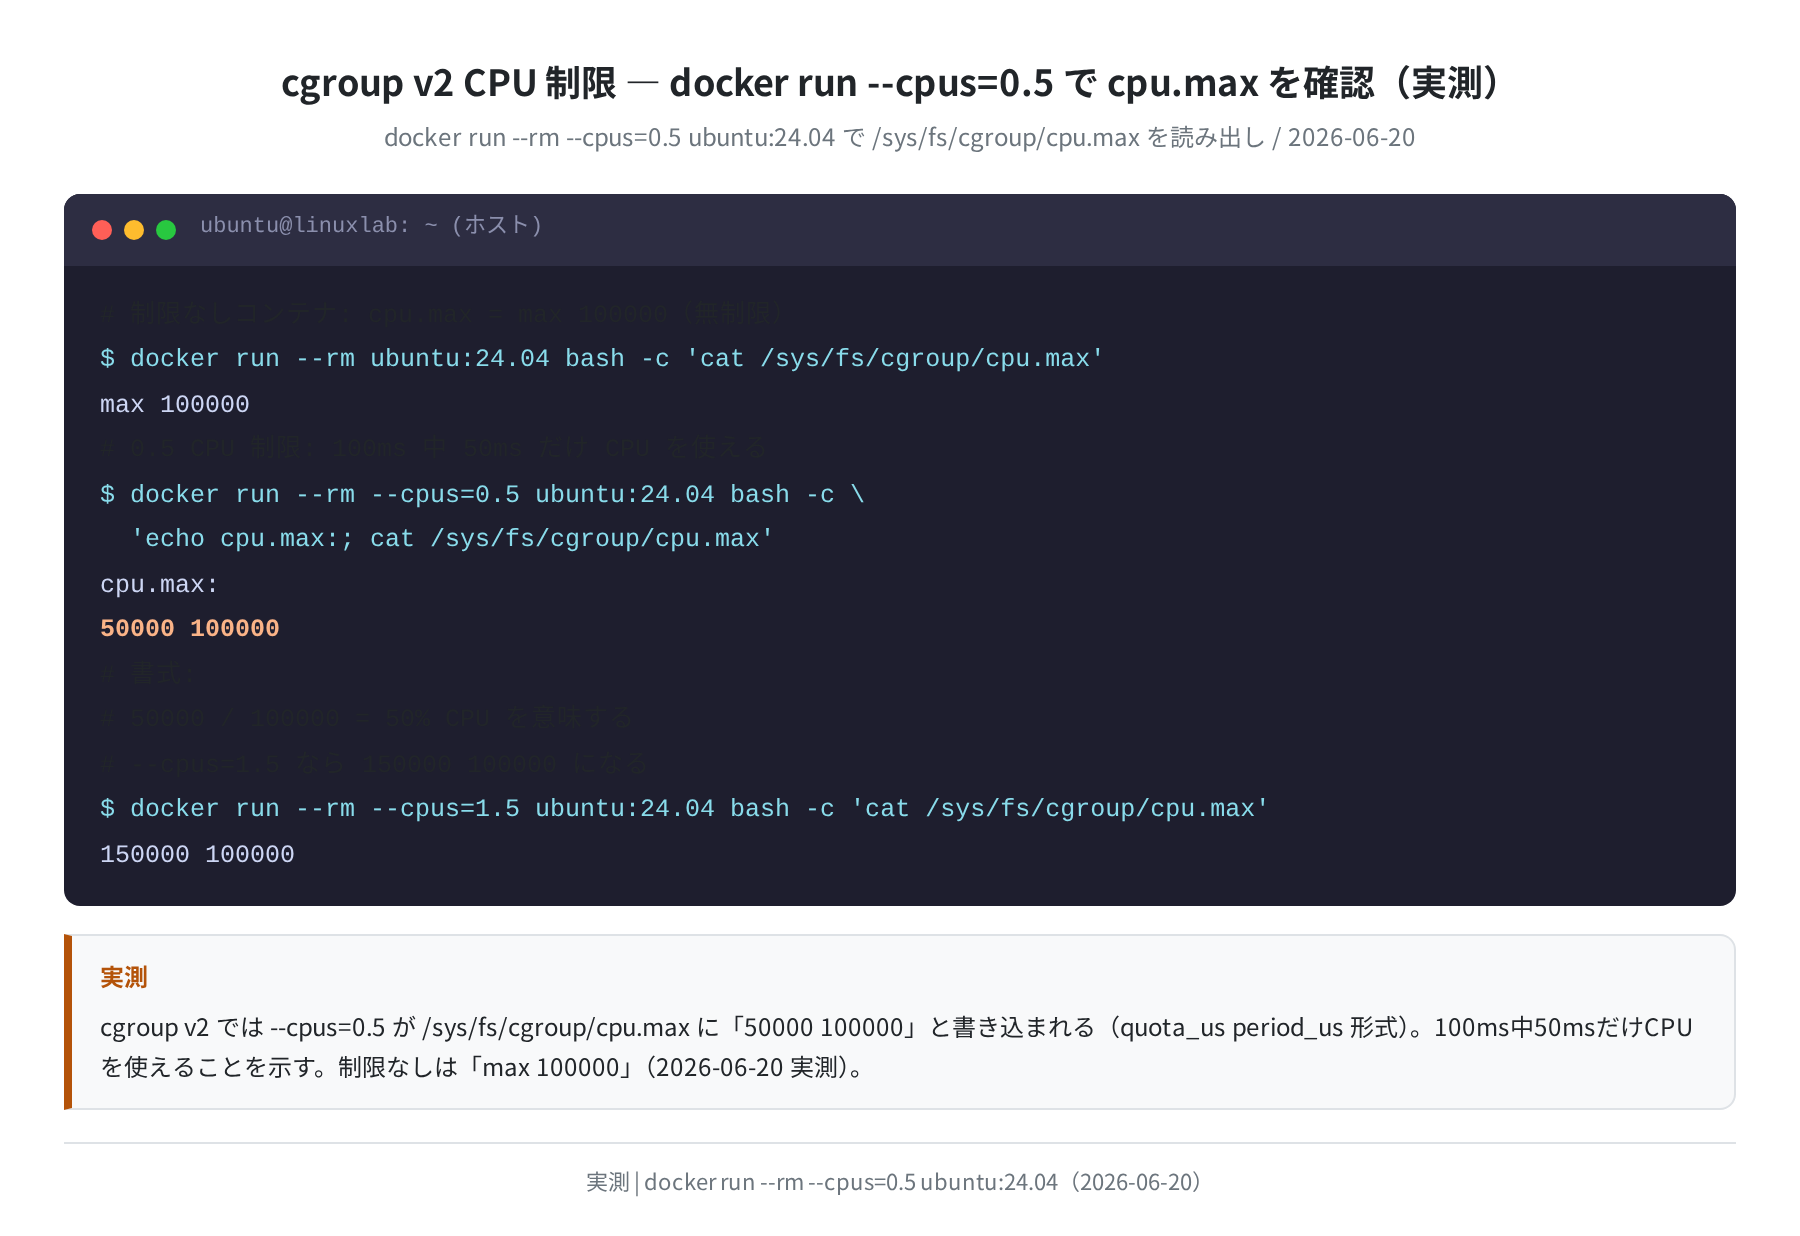This screenshot has height=1236, width=1800.
Task: Click the output '150000 100000'
Action: point(197,854)
